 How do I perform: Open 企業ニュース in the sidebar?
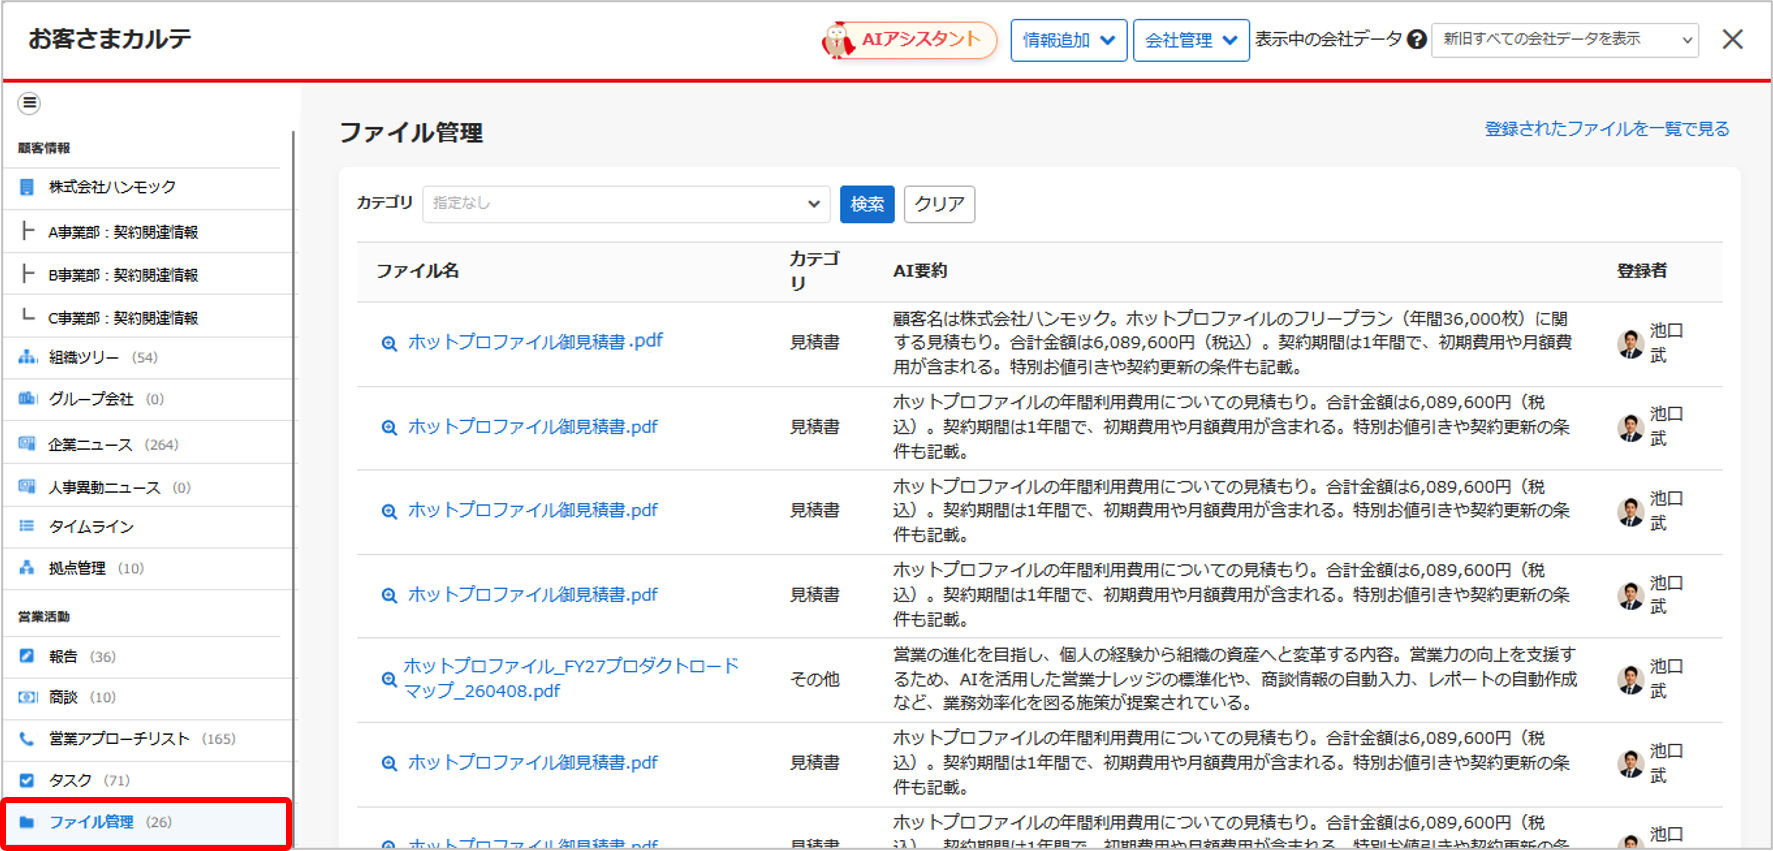coord(90,444)
